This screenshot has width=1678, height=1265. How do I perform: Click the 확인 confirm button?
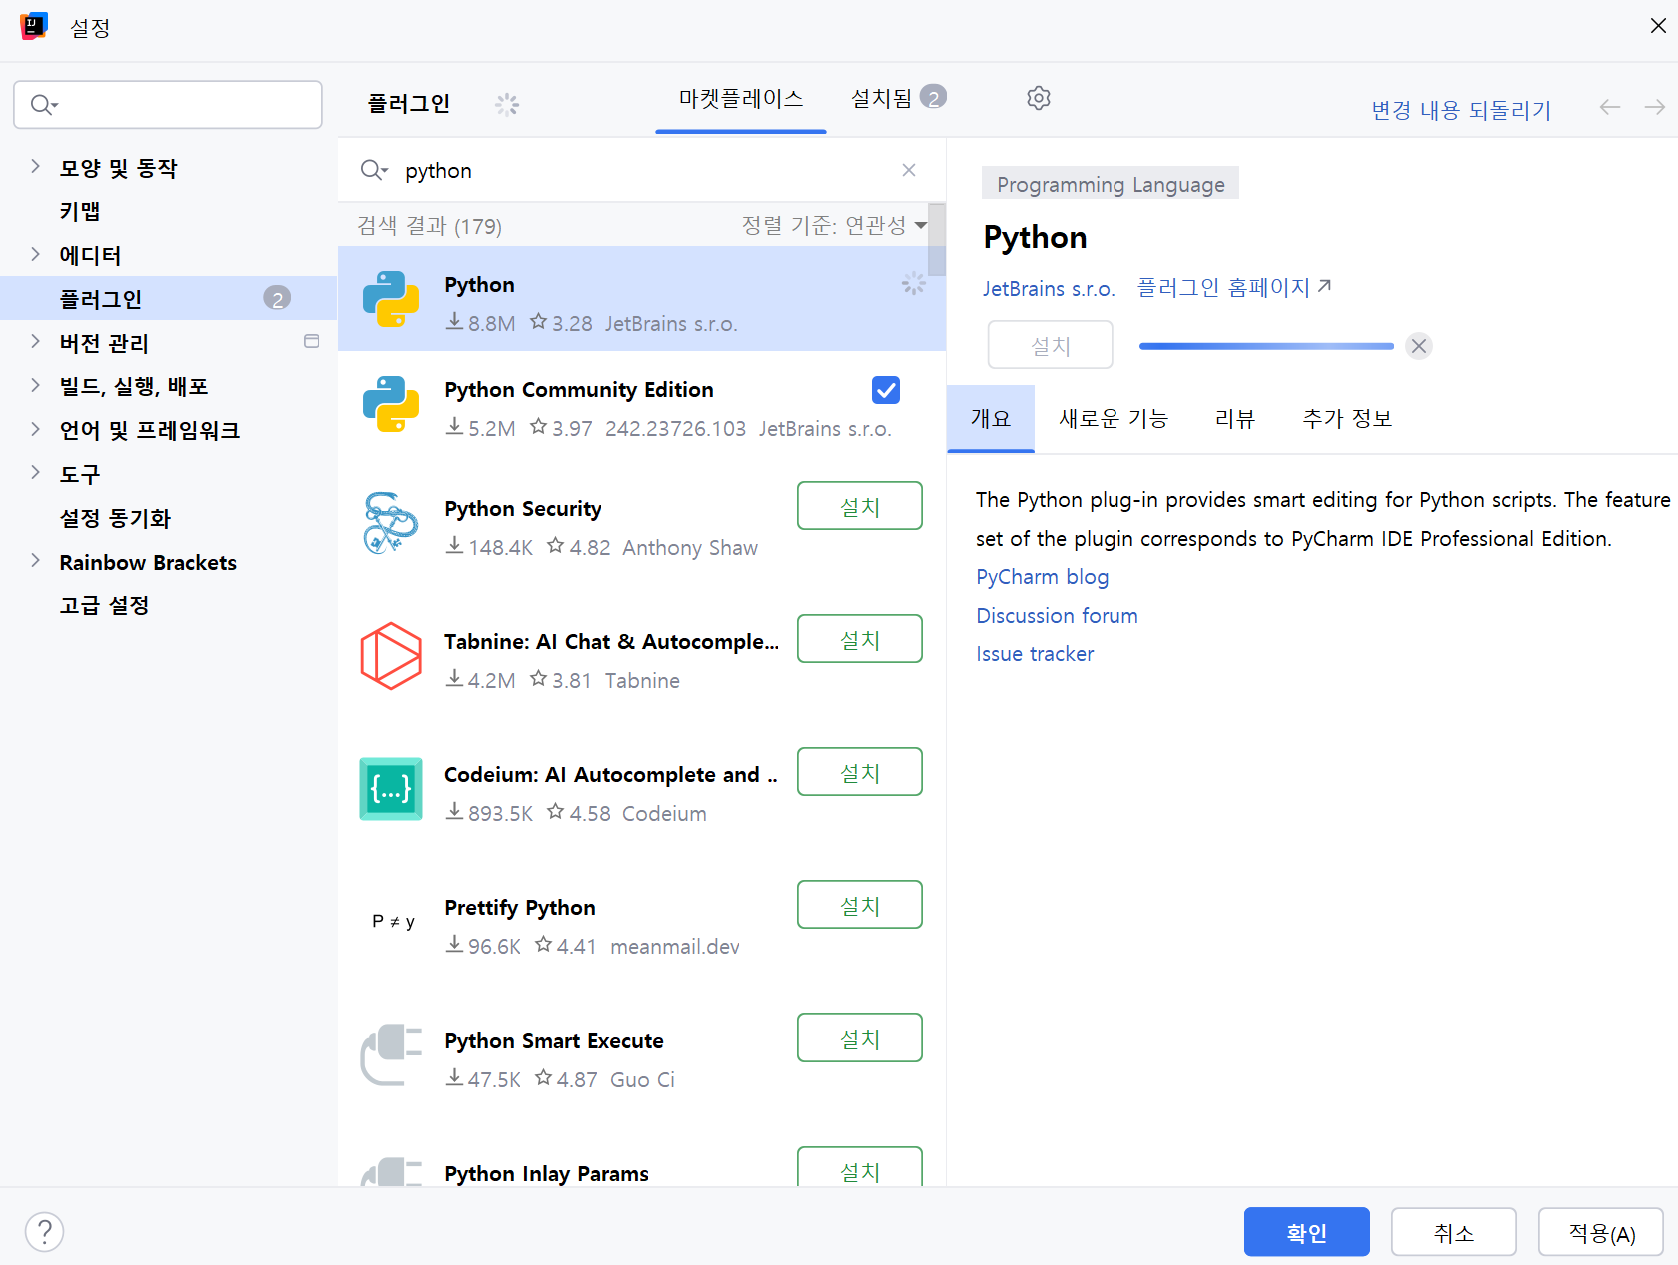pyautogui.click(x=1306, y=1232)
